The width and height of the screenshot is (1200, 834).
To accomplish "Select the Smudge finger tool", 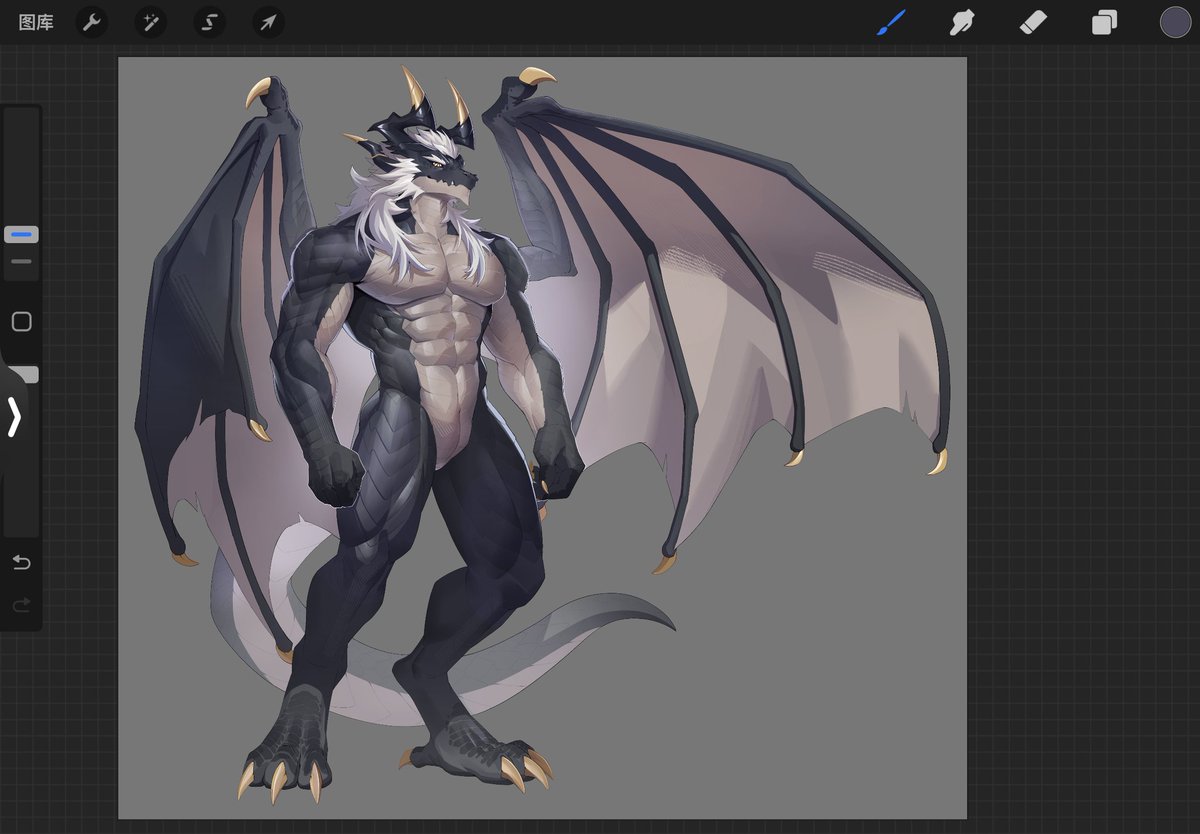I will 962,22.
